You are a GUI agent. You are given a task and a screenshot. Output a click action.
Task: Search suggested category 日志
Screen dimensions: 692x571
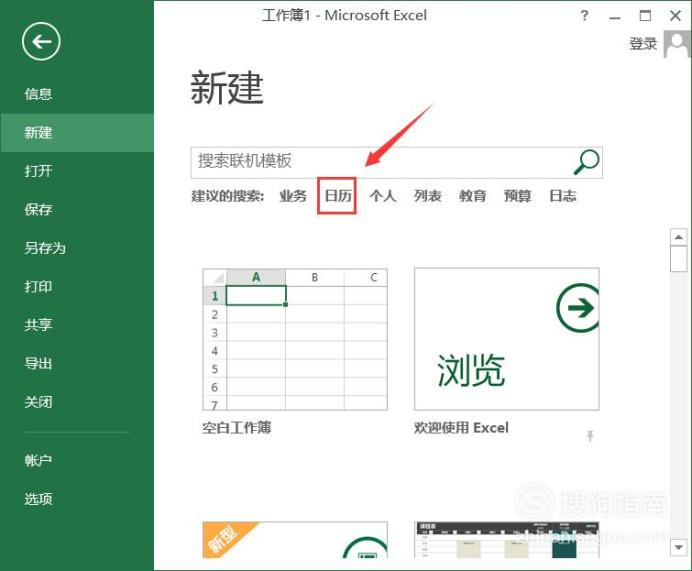(563, 196)
